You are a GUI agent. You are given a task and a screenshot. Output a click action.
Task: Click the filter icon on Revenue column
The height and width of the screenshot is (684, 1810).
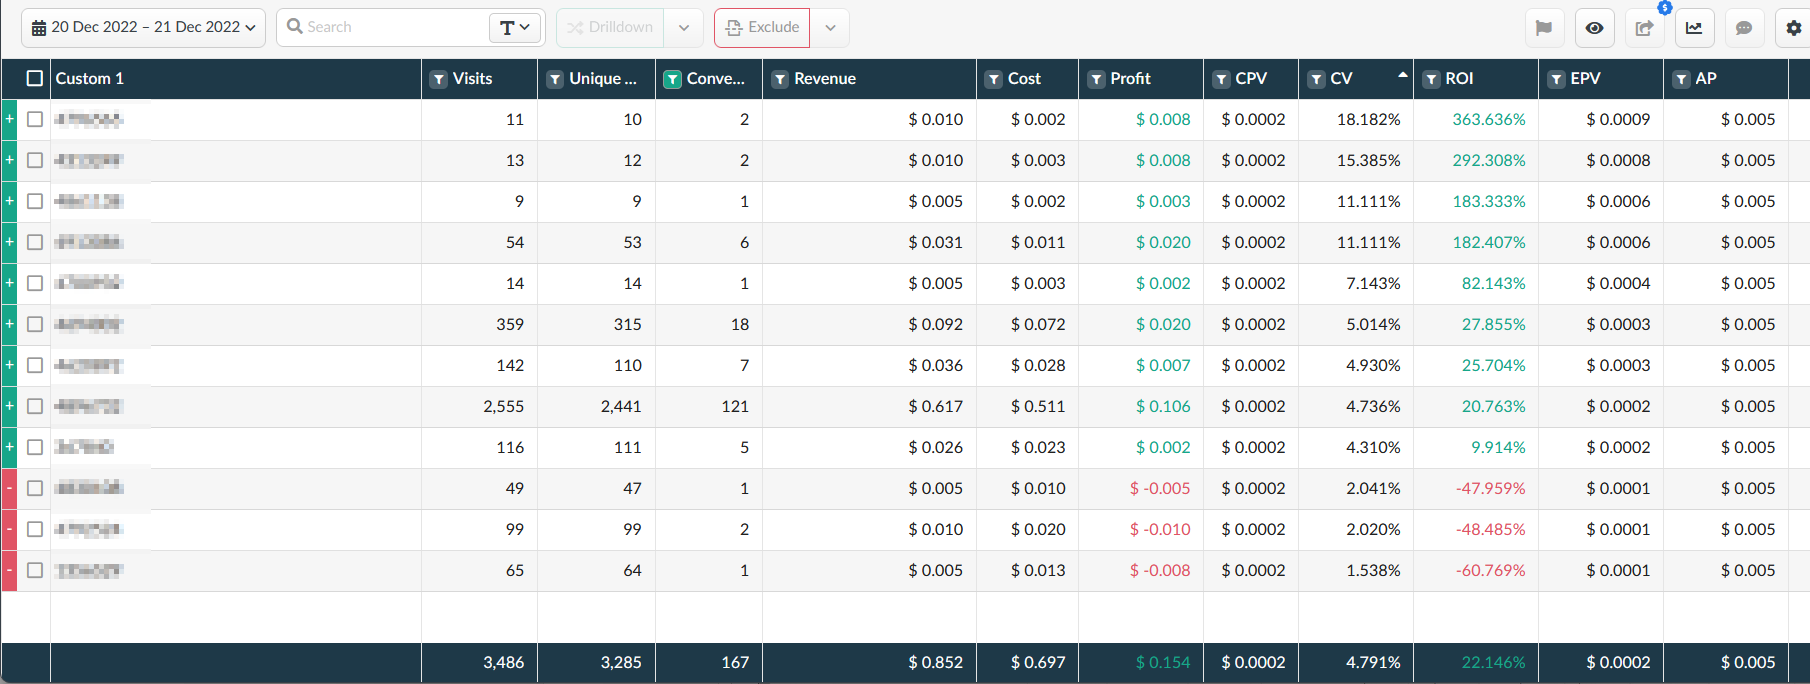pyautogui.click(x=780, y=79)
